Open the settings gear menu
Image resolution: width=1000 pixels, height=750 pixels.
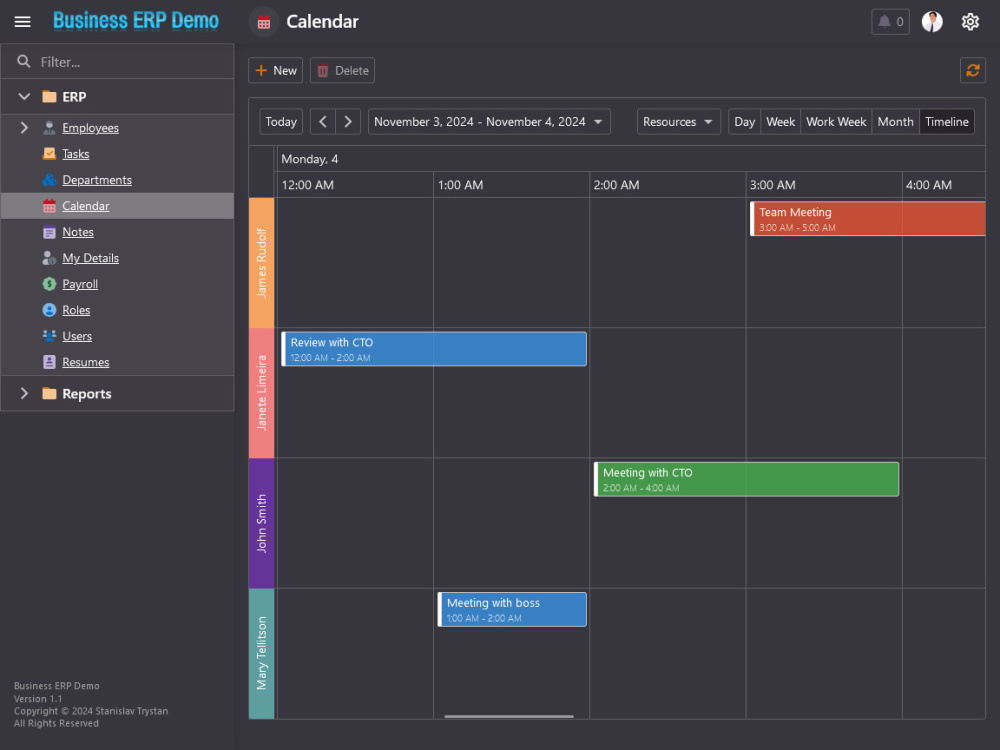click(970, 22)
